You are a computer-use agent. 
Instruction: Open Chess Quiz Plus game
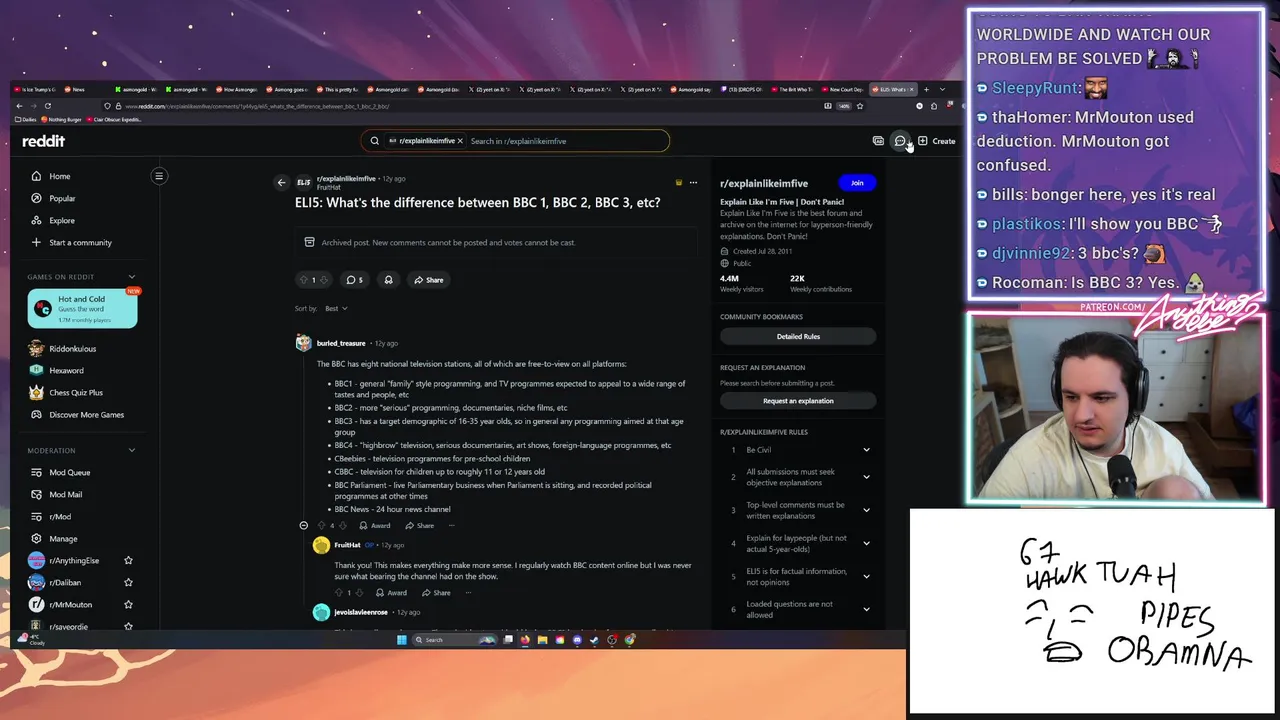click(x=76, y=393)
